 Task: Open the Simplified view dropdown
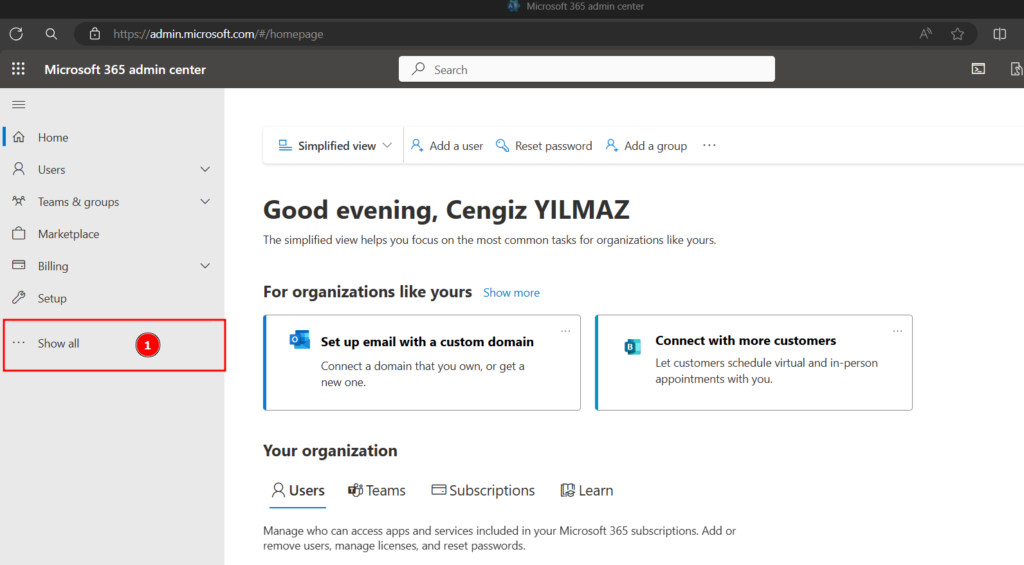(335, 146)
